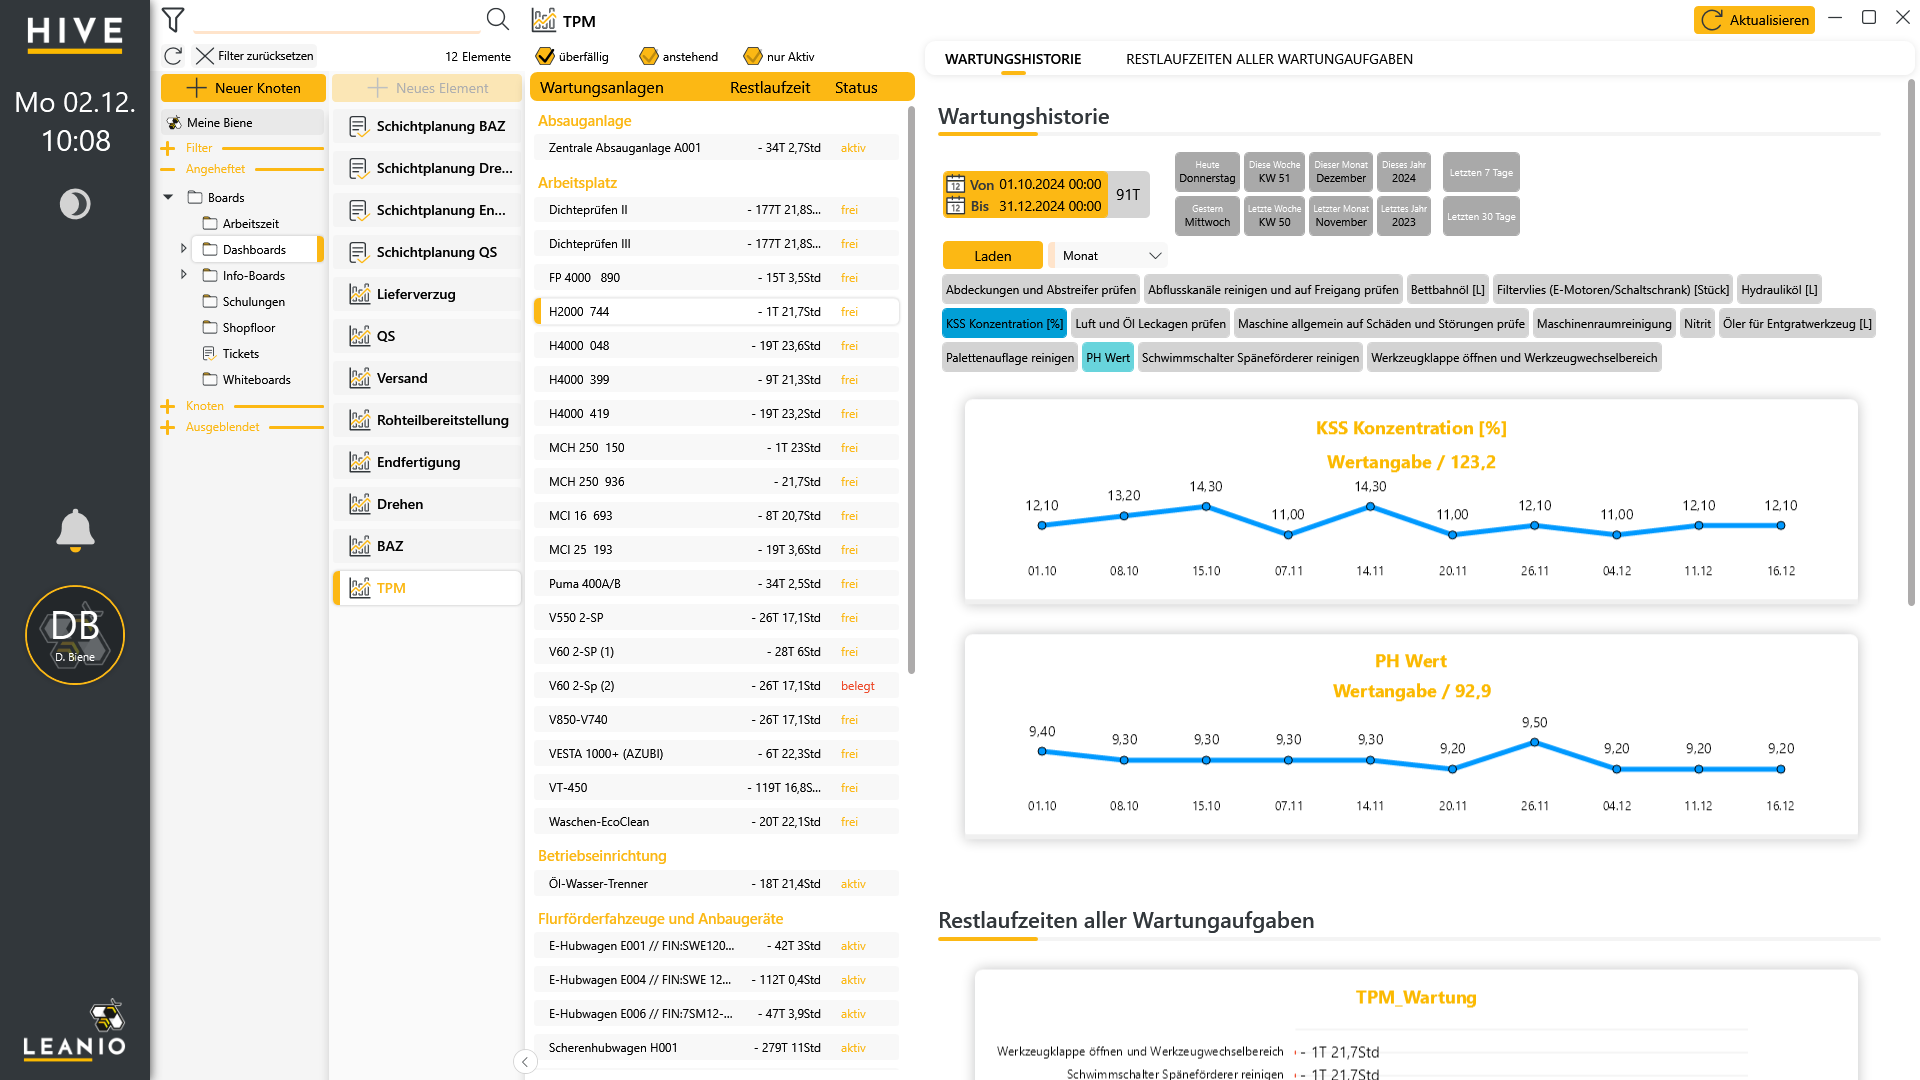
Task: Click the filter search input field
Action: click(336, 20)
